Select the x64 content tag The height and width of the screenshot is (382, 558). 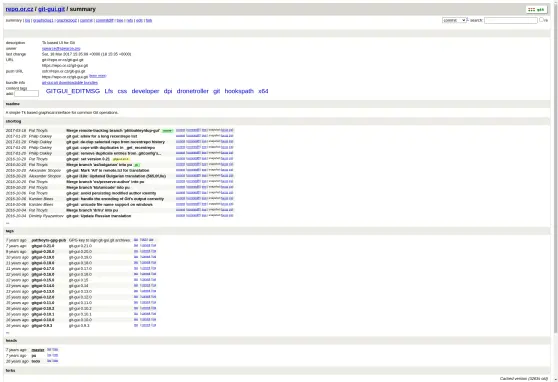tap(263, 91)
